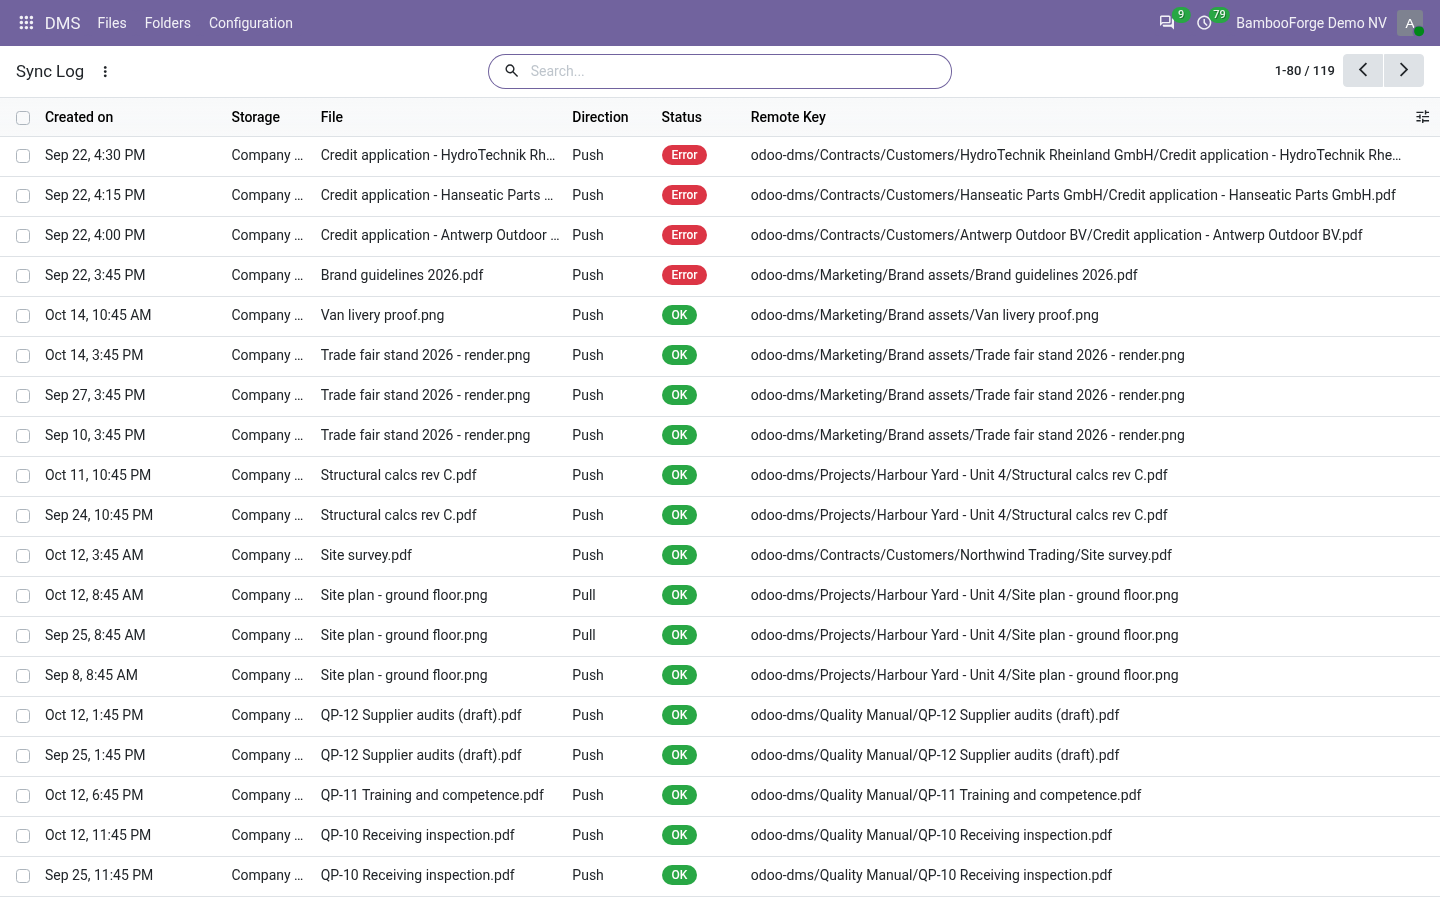Click the Sync Log breadcrumb title

click(x=50, y=71)
